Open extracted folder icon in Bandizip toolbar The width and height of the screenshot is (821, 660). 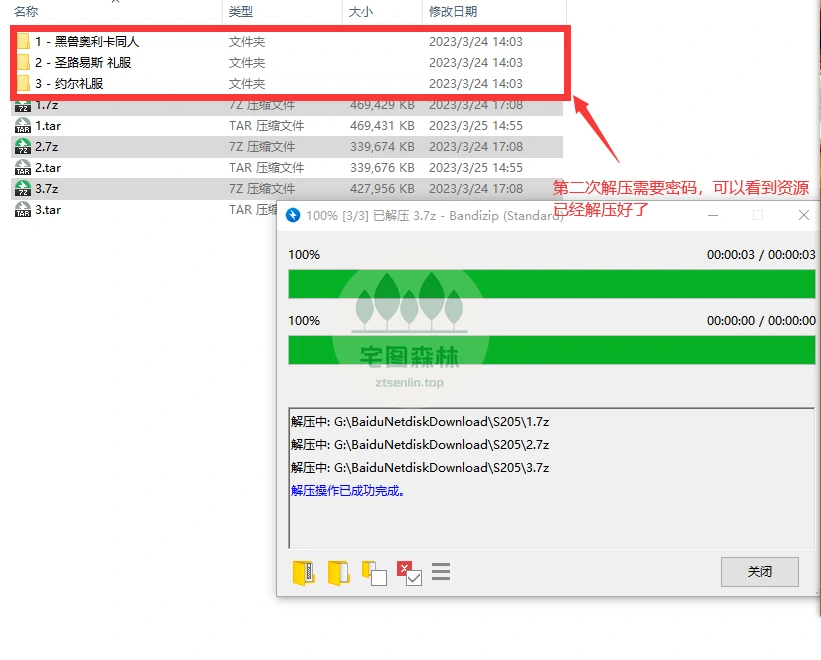338,572
